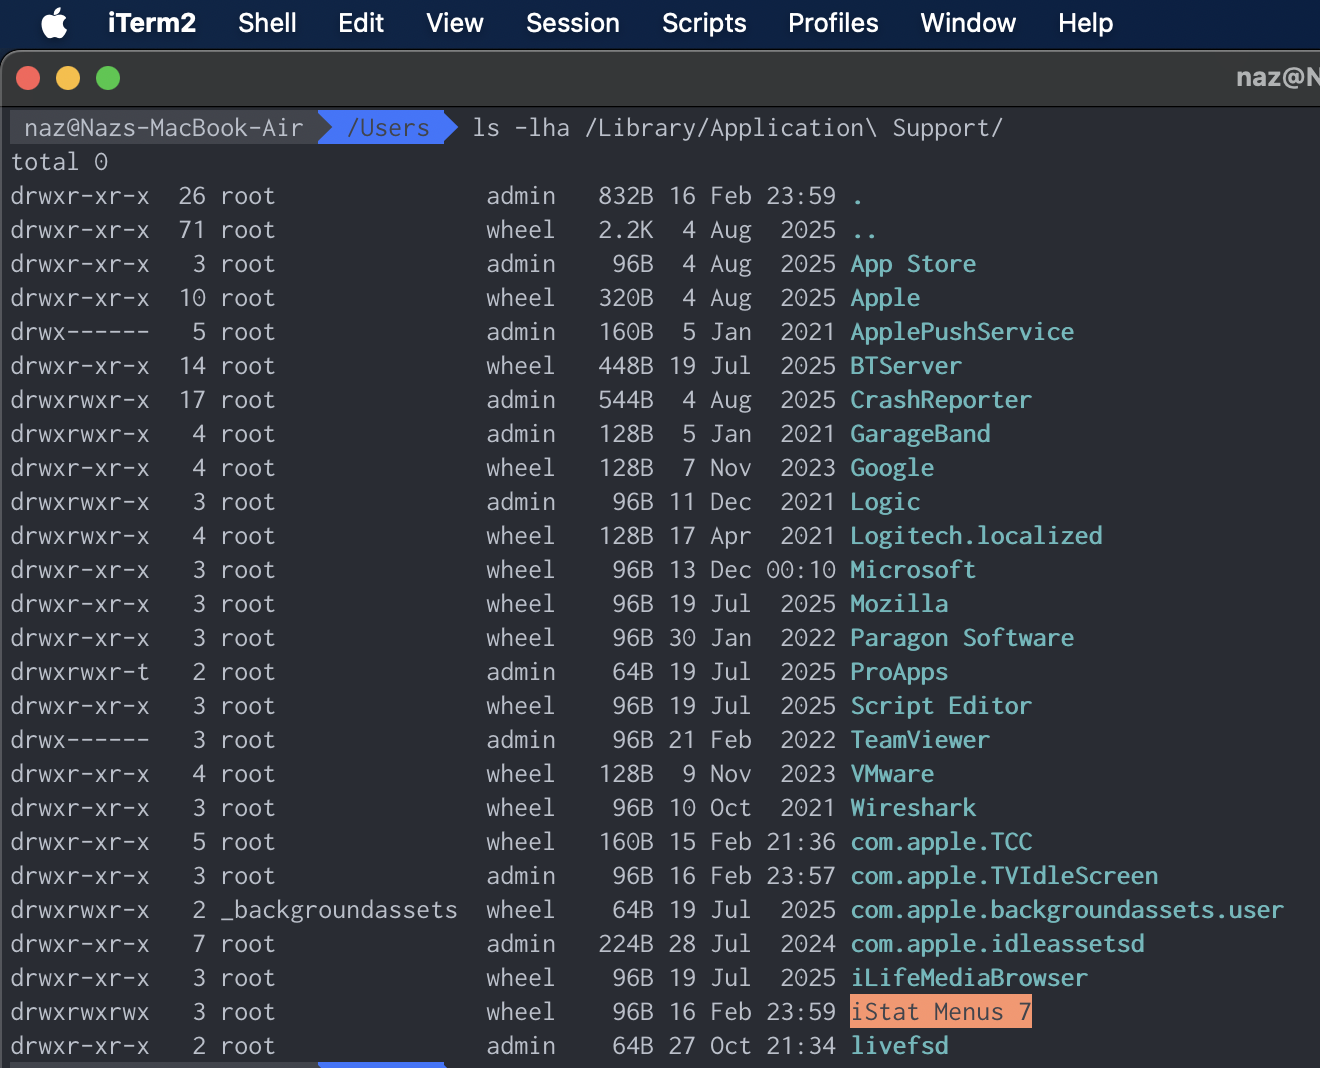Image resolution: width=1320 pixels, height=1068 pixels.
Task: Click the naz@Nazs-MacBook-Air prompt segment
Action: [x=163, y=128]
